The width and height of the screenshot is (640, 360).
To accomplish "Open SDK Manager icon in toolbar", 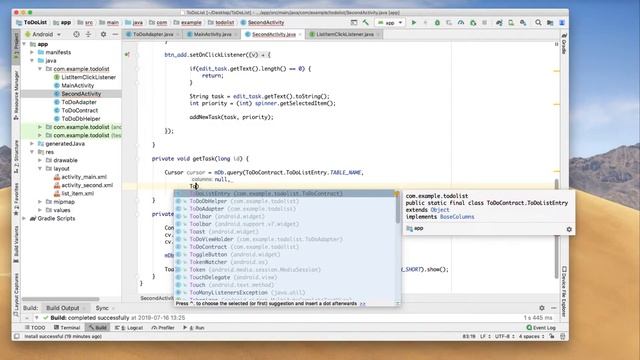I will pos(523,23).
